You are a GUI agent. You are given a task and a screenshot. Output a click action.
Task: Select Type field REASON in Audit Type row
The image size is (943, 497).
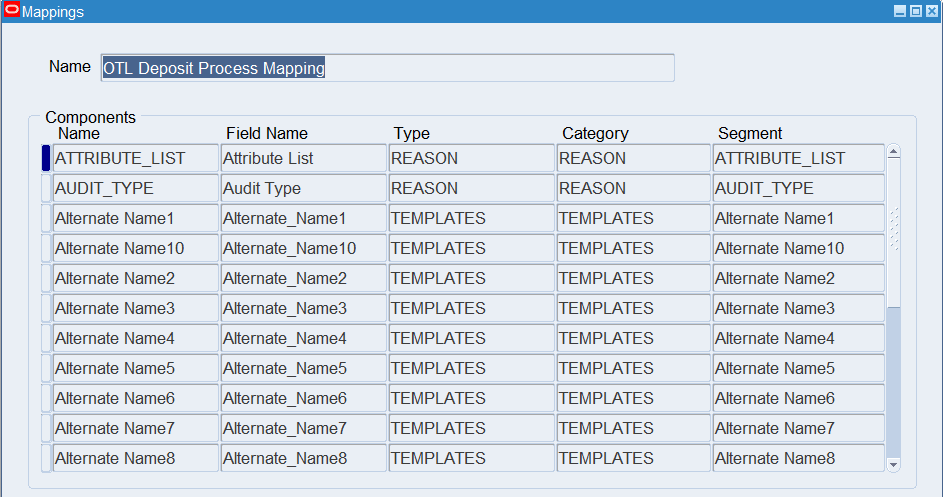tap(471, 188)
